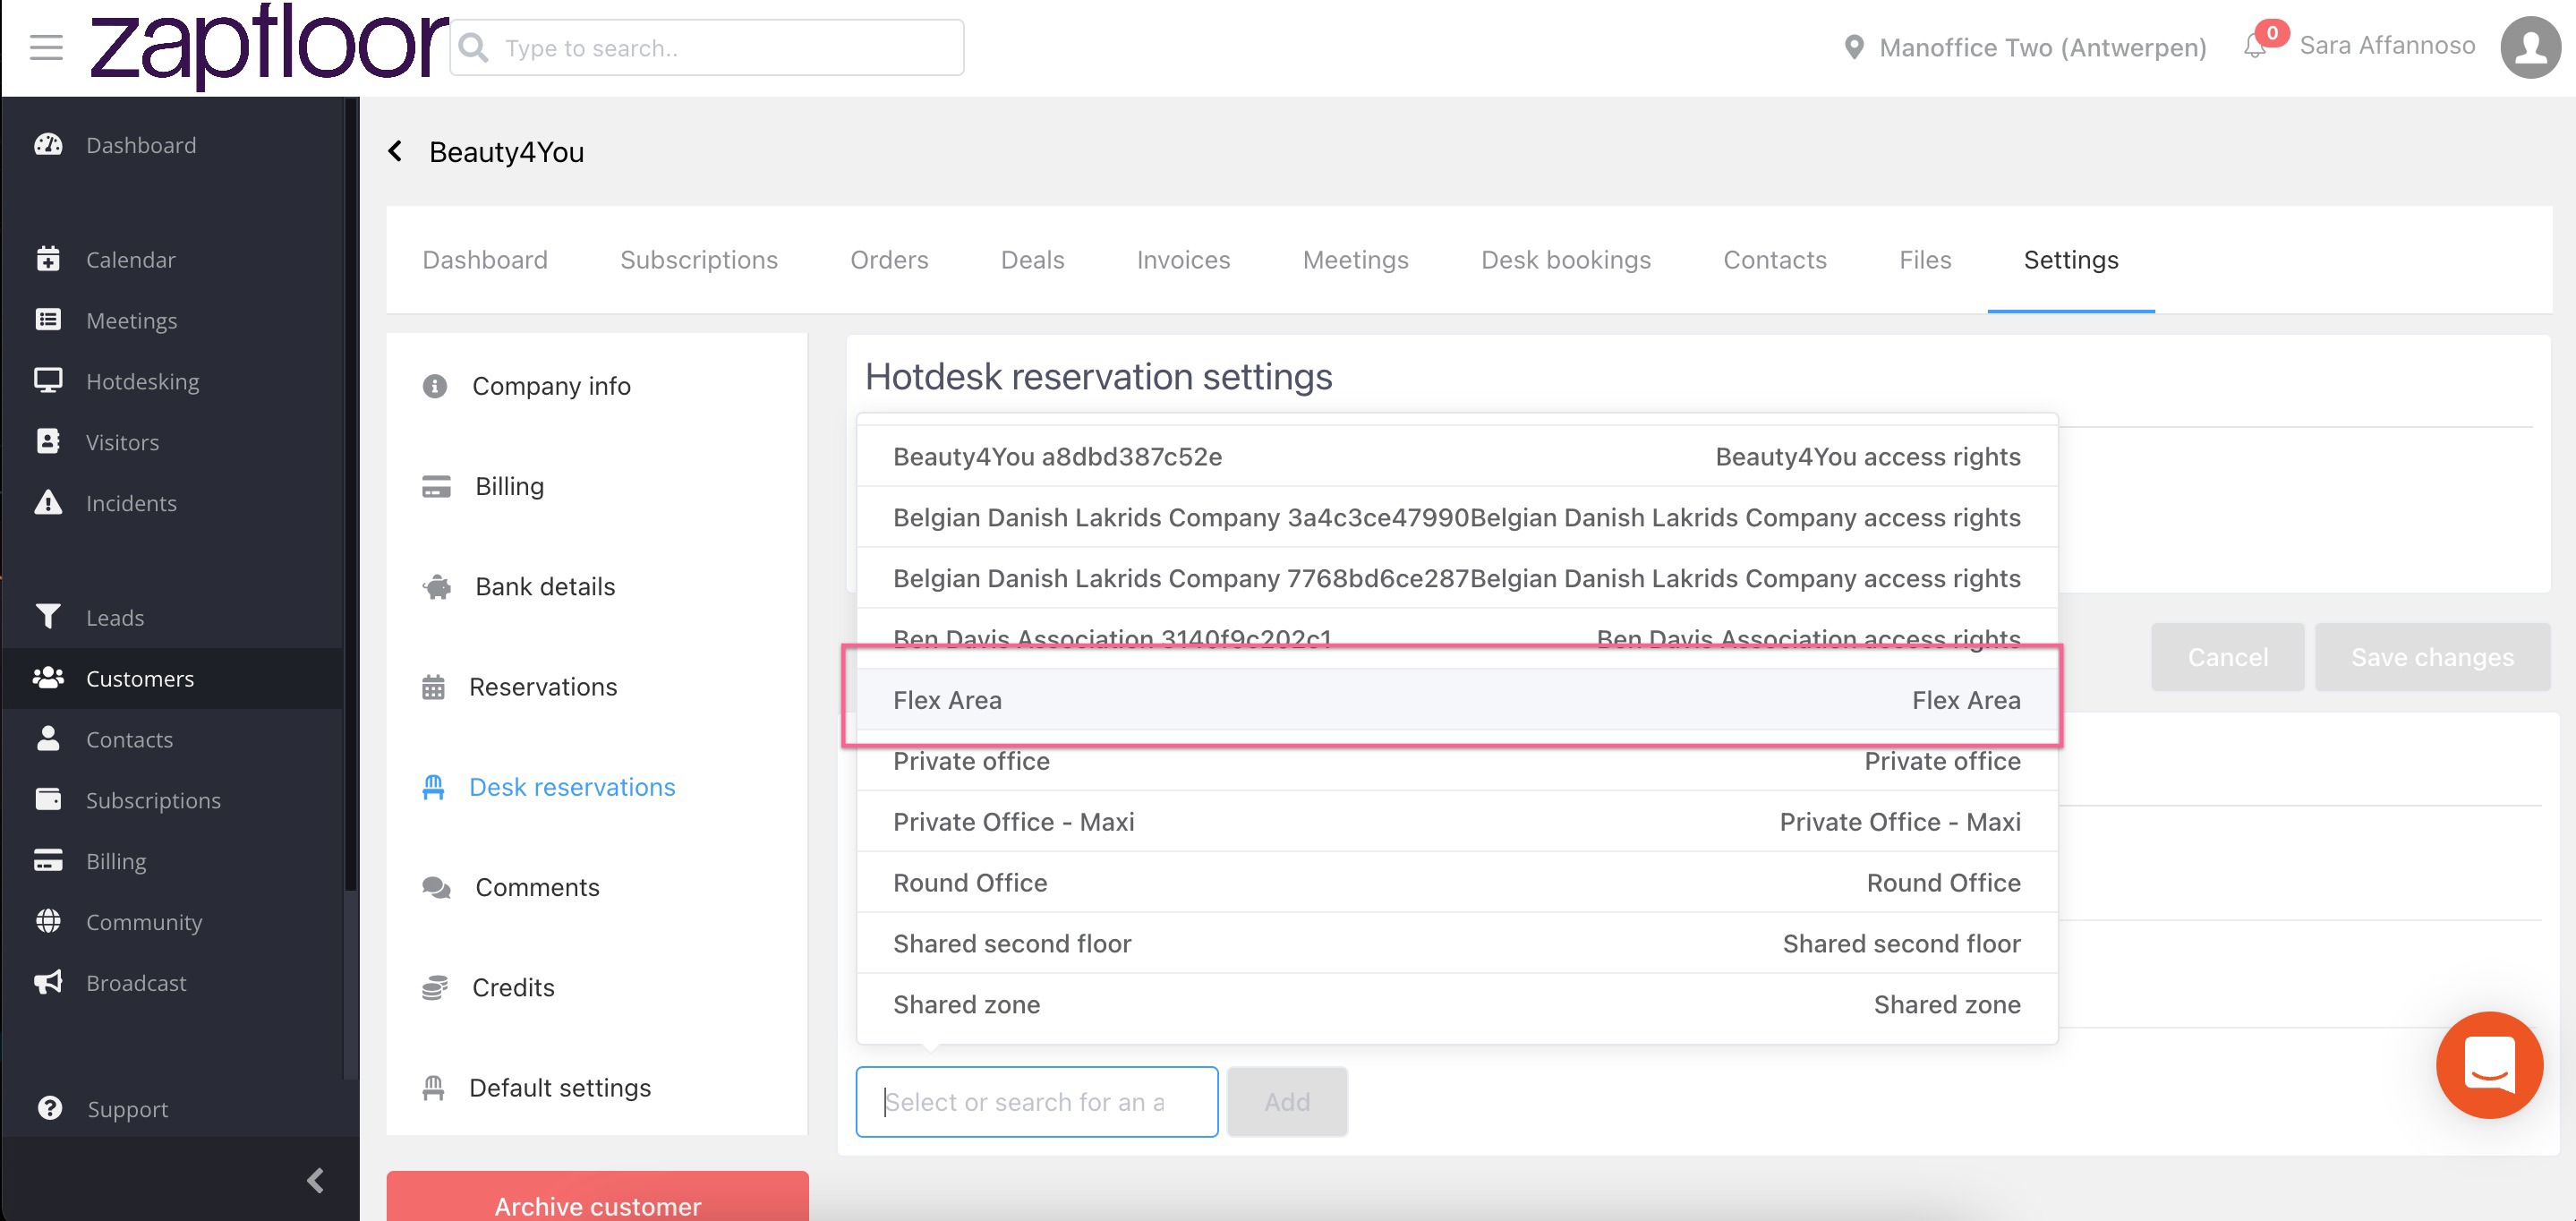Open the chat support bubble
2576x1221 pixels.
point(2489,1065)
